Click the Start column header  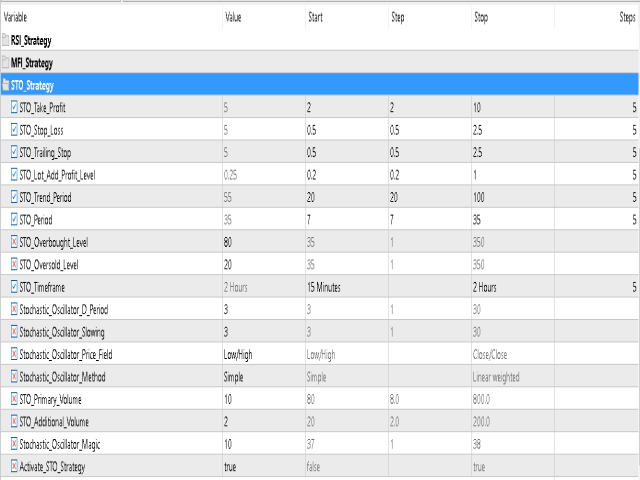click(316, 17)
